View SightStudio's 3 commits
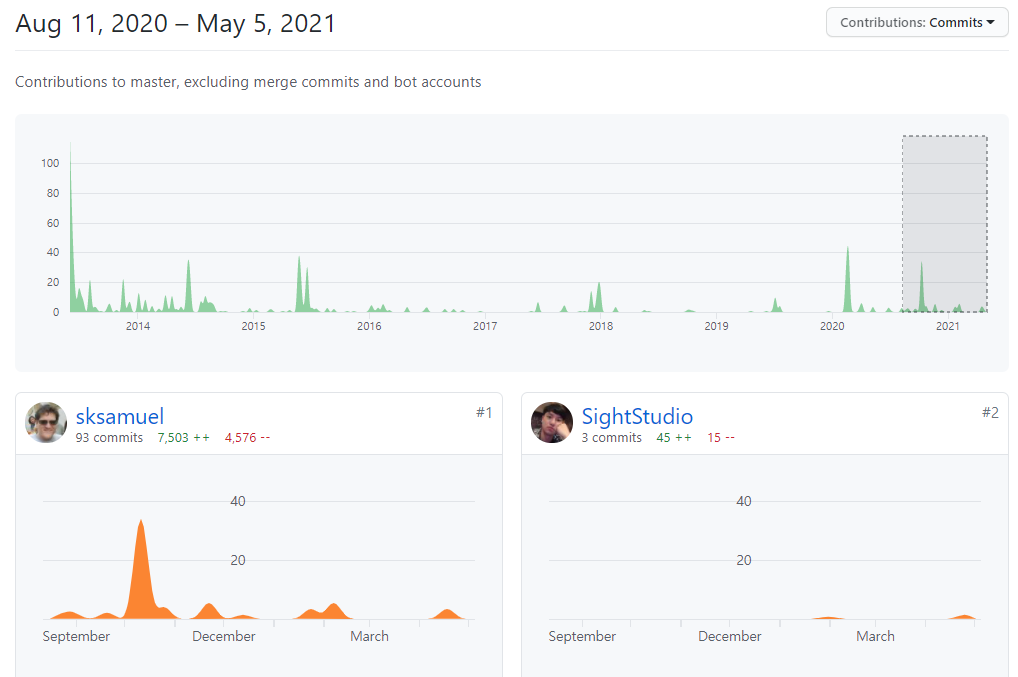The image size is (1018, 677). 612,438
